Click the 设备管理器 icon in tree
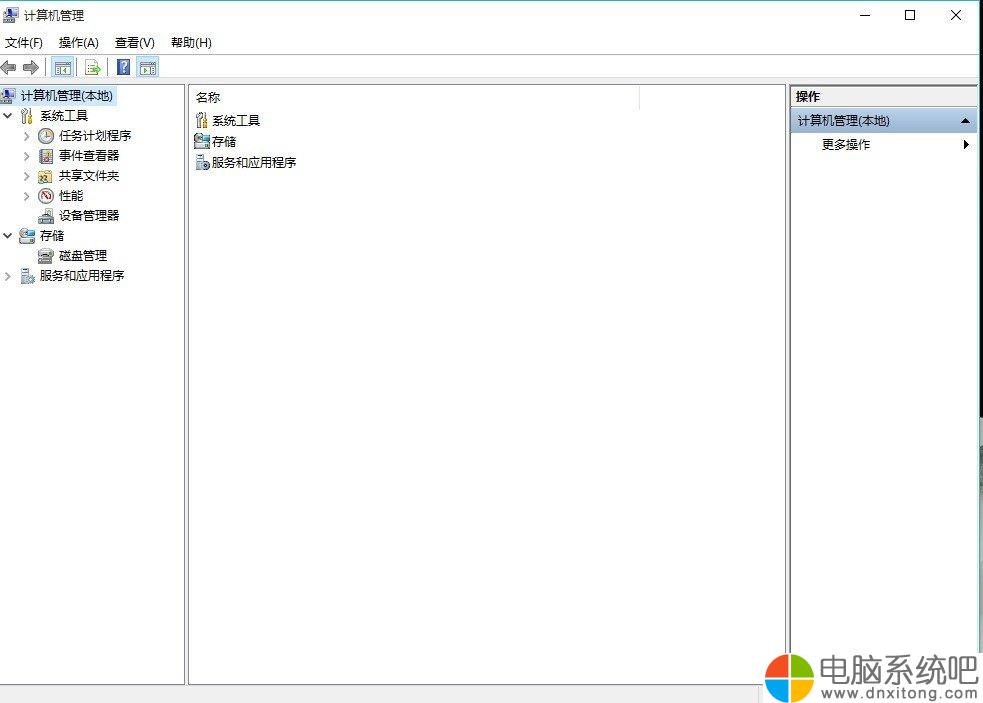 point(46,216)
